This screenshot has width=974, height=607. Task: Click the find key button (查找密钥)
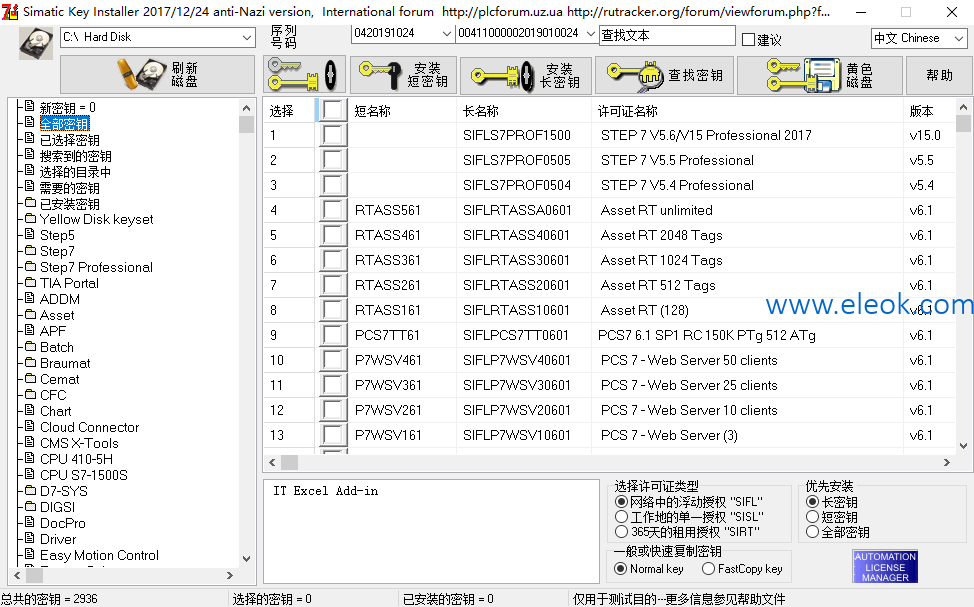point(665,75)
